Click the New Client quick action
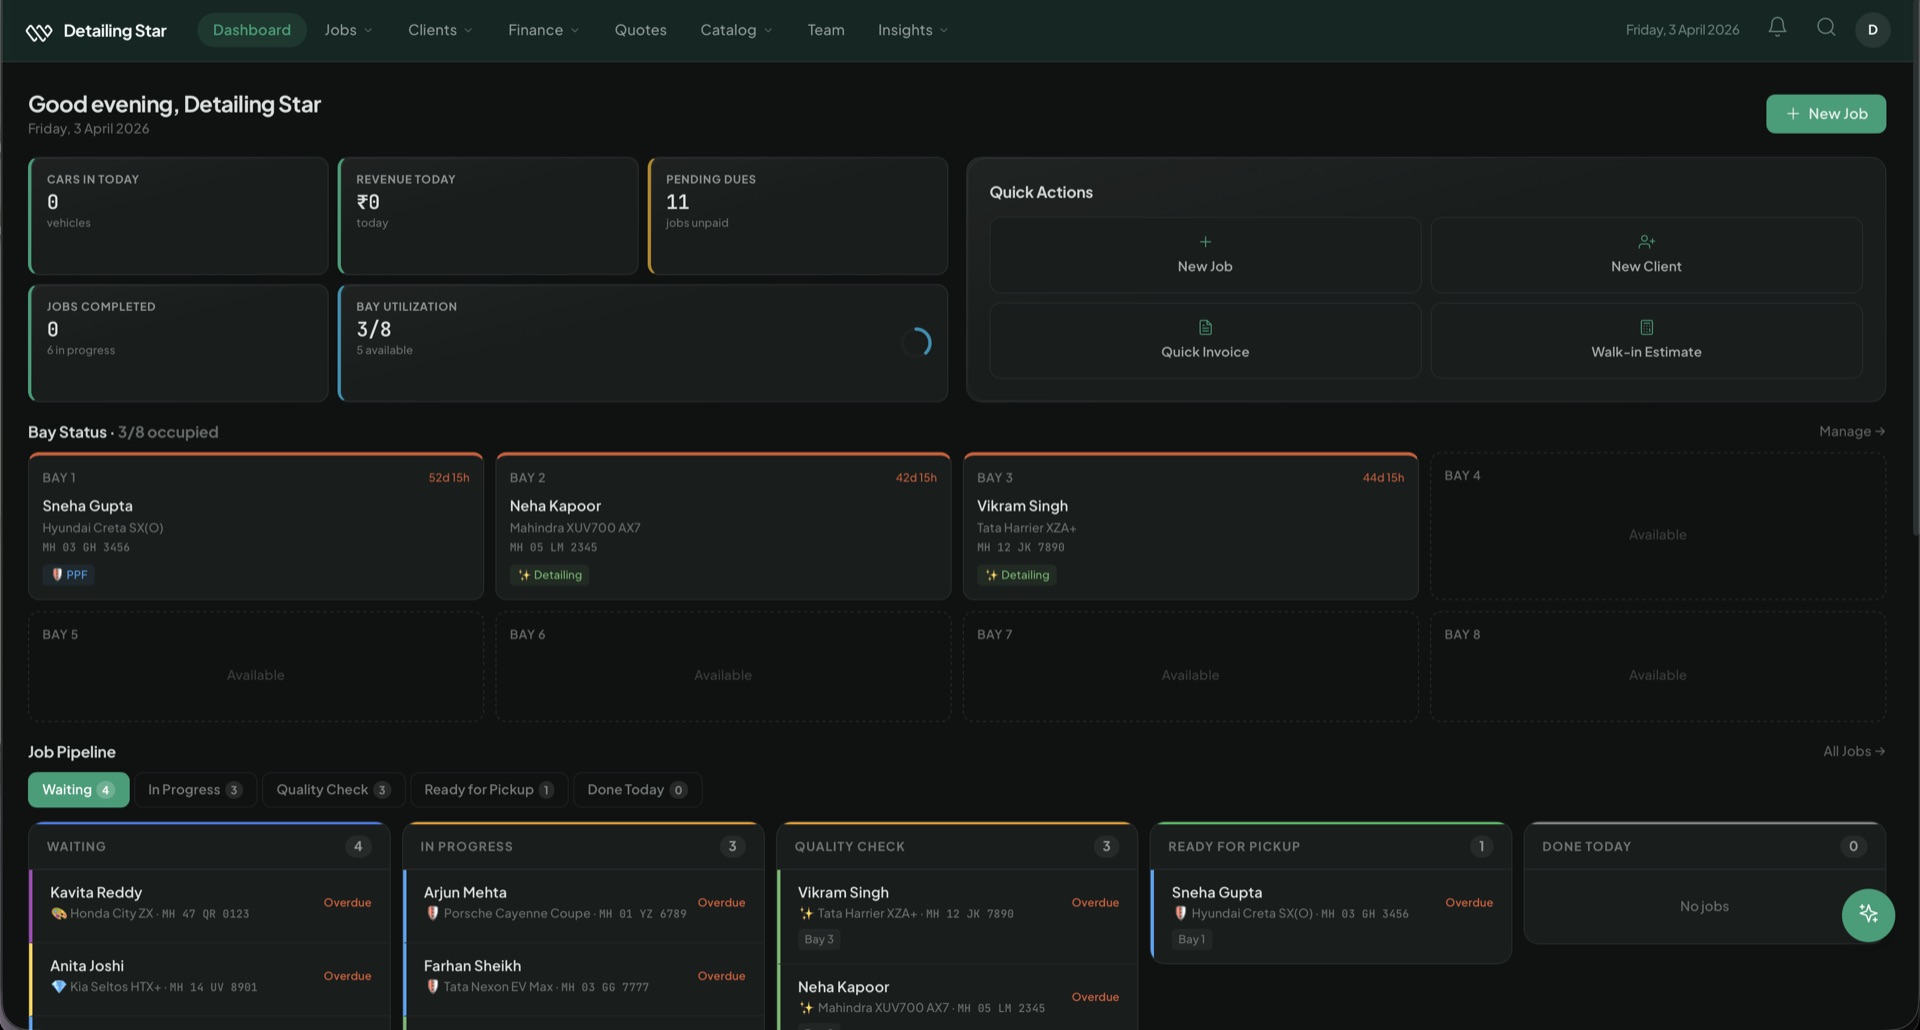Screen dimensions: 1920x1030 pyautogui.click(x=1646, y=255)
